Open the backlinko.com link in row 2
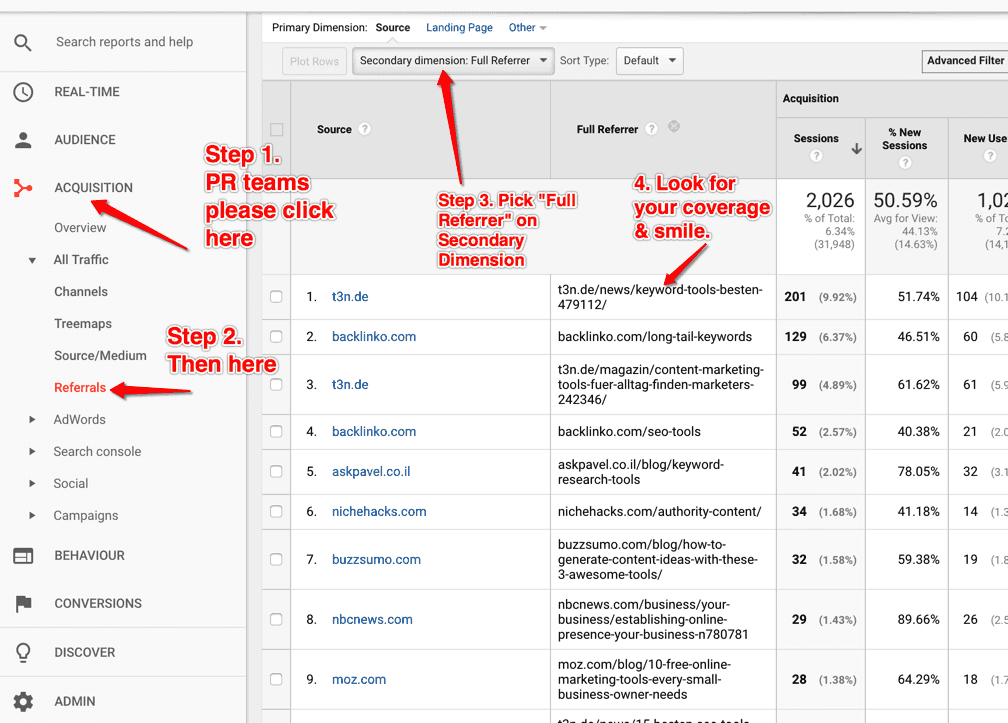 point(374,336)
